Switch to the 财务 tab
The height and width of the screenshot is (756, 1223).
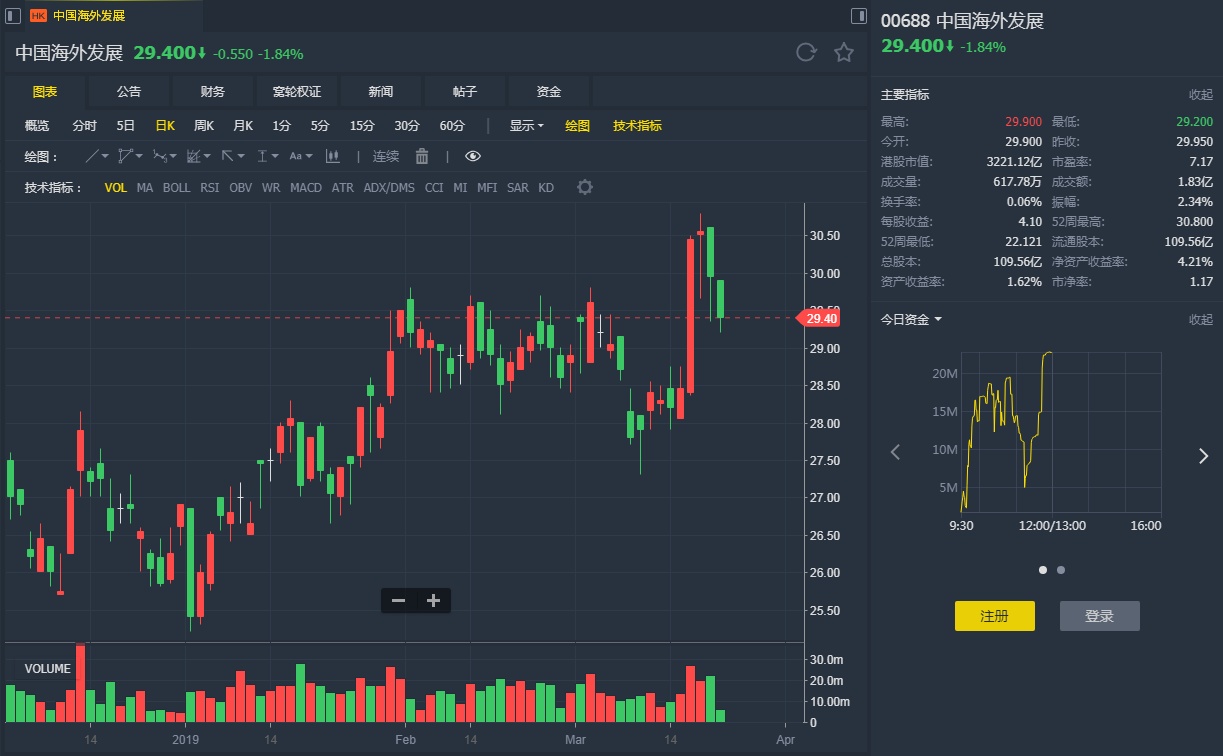pos(213,92)
